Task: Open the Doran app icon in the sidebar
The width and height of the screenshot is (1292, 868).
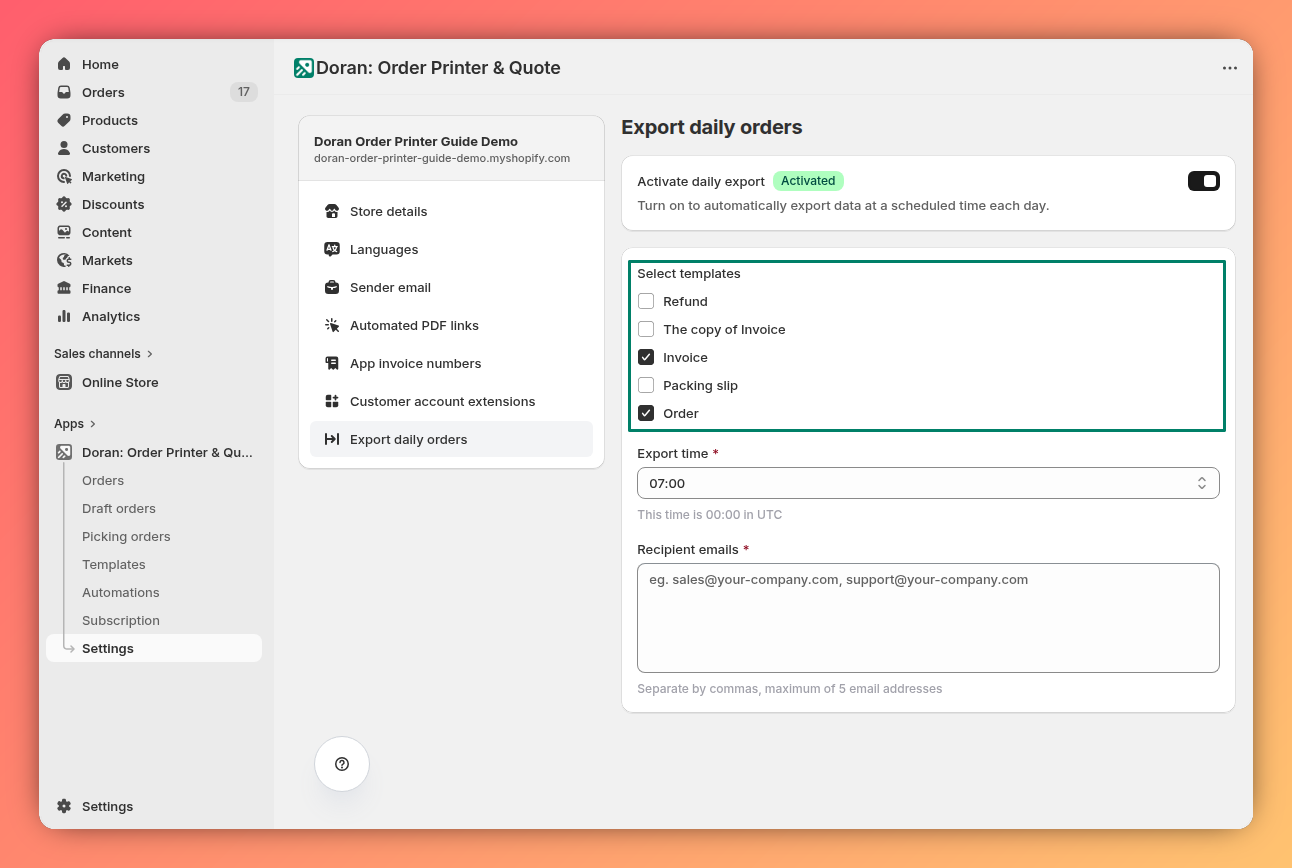Action: tap(62, 452)
